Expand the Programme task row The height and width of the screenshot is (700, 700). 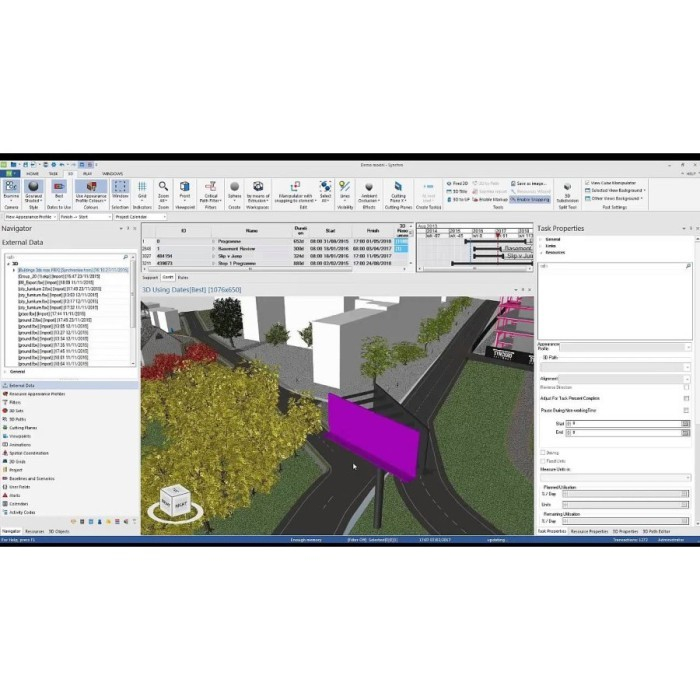pos(213,242)
